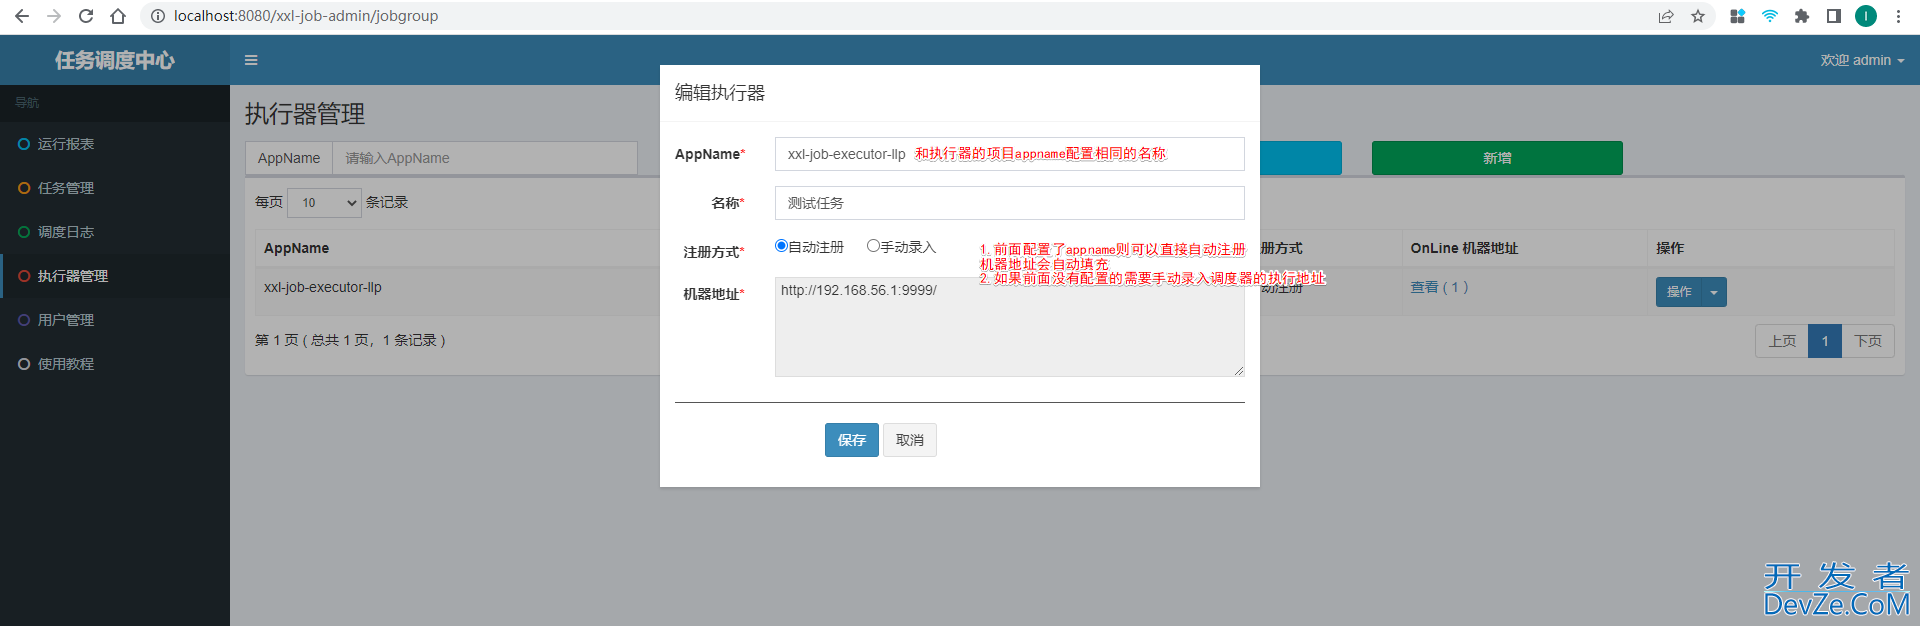
Task: Click the AppName search input field
Action: (485, 158)
